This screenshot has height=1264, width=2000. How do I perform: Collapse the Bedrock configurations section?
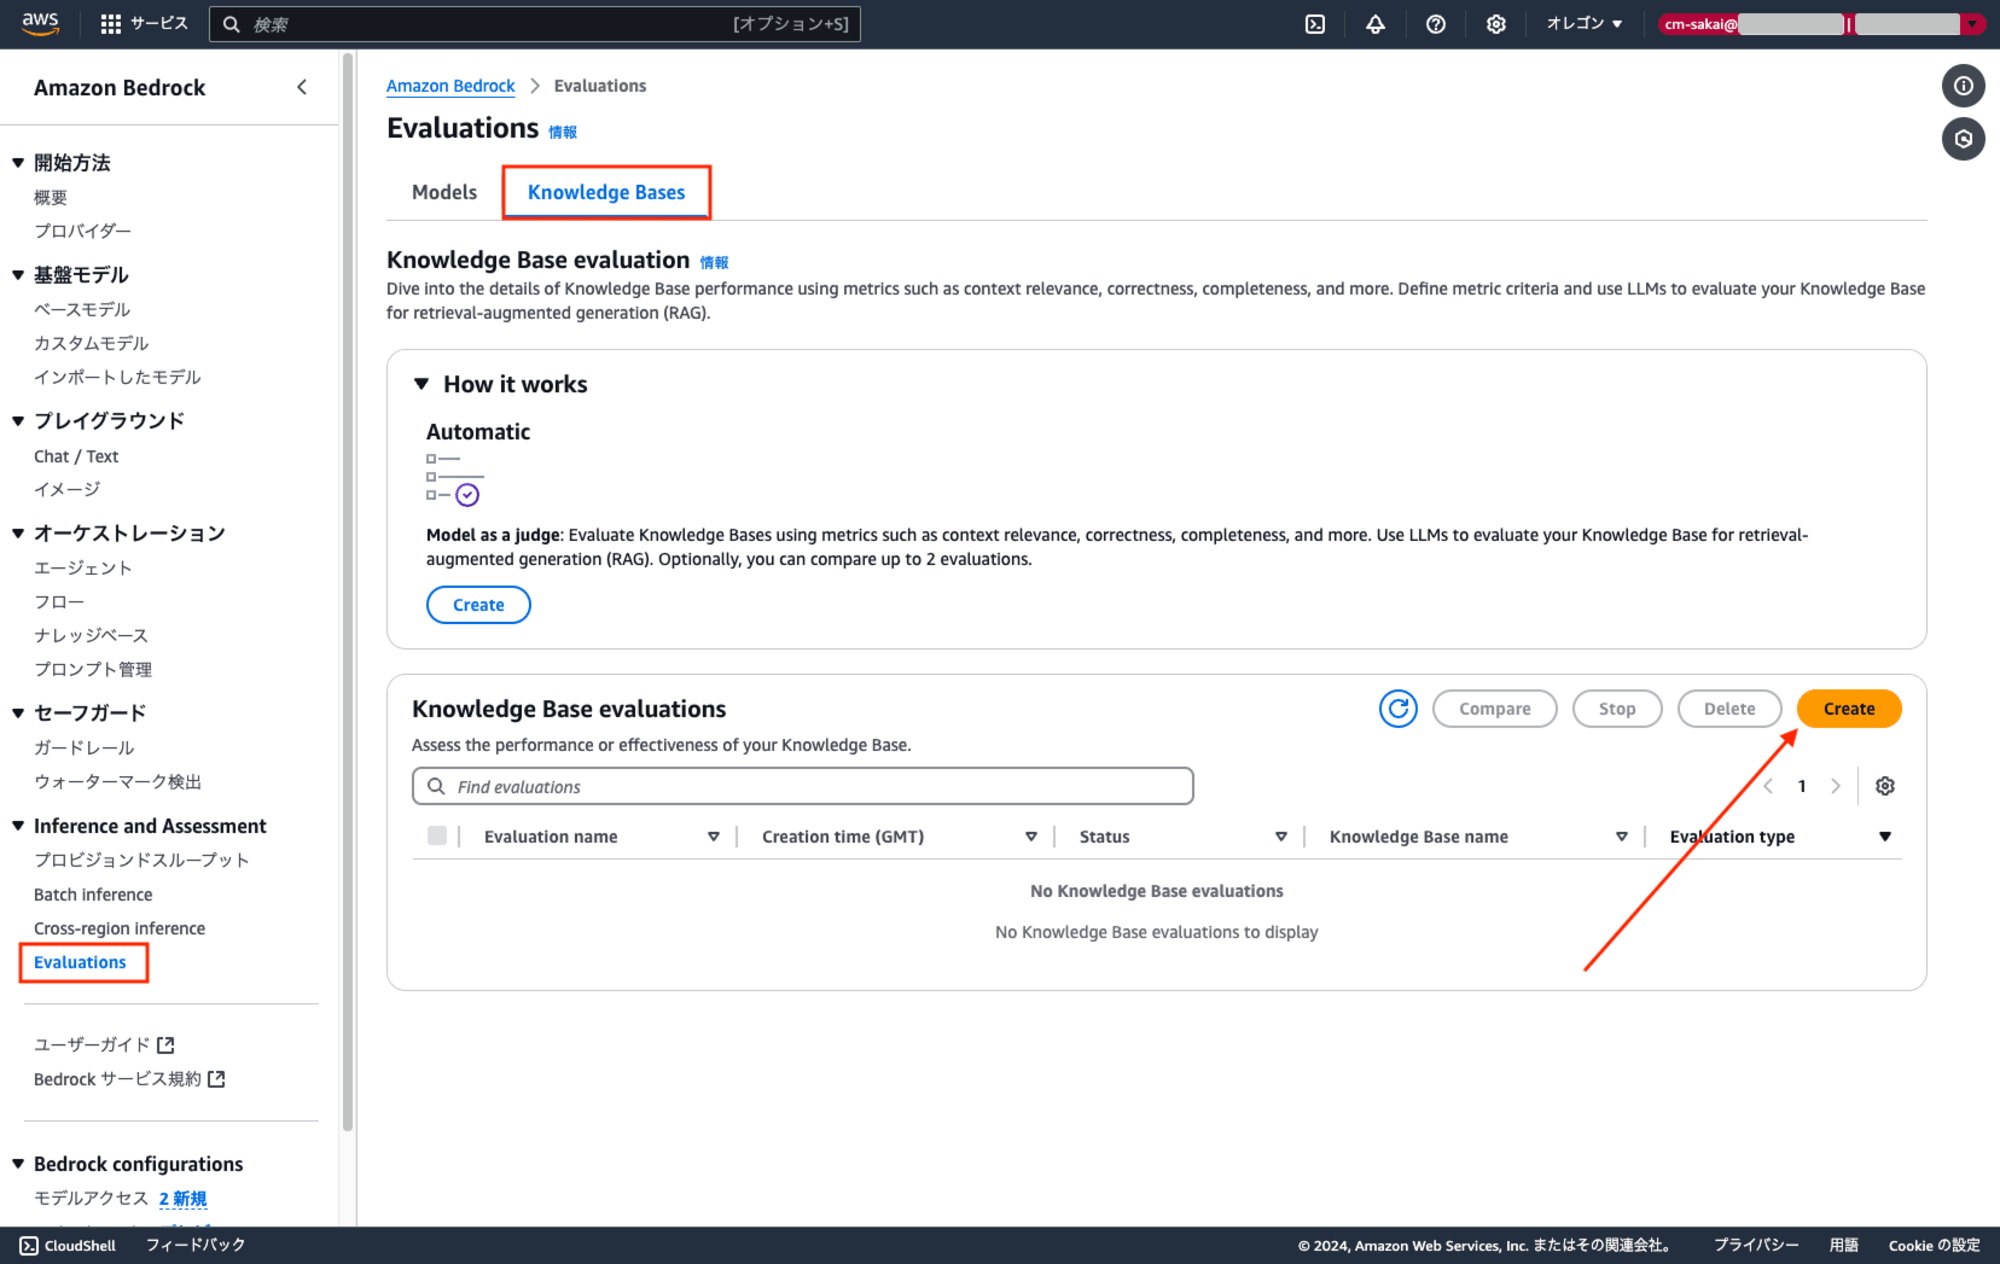pyautogui.click(x=18, y=1164)
